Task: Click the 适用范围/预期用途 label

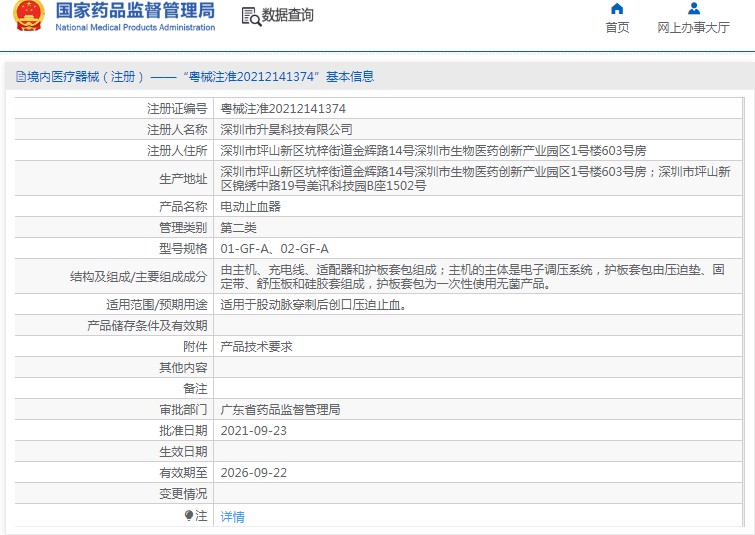Action: 157,305
